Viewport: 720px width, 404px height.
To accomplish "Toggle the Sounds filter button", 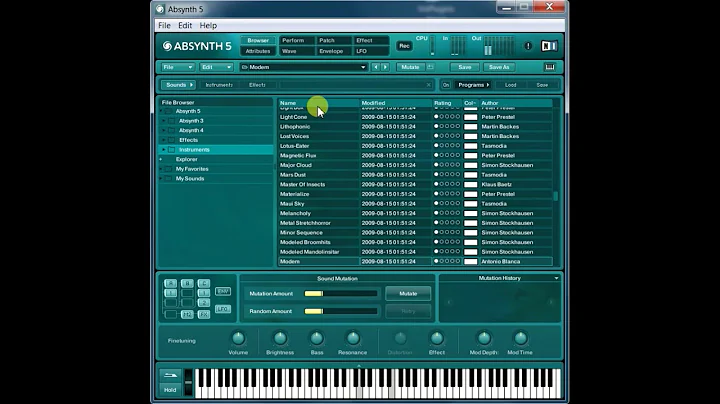I will point(178,85).
